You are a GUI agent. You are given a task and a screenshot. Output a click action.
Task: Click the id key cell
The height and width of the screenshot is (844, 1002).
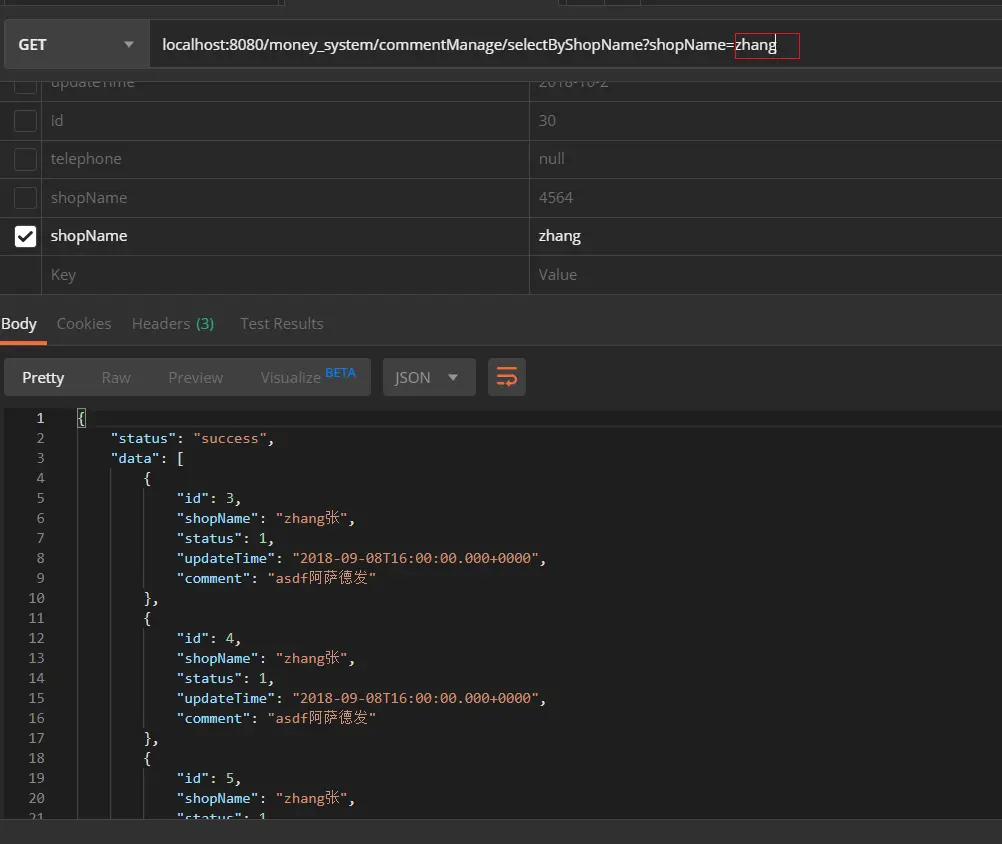coord(285,121)
